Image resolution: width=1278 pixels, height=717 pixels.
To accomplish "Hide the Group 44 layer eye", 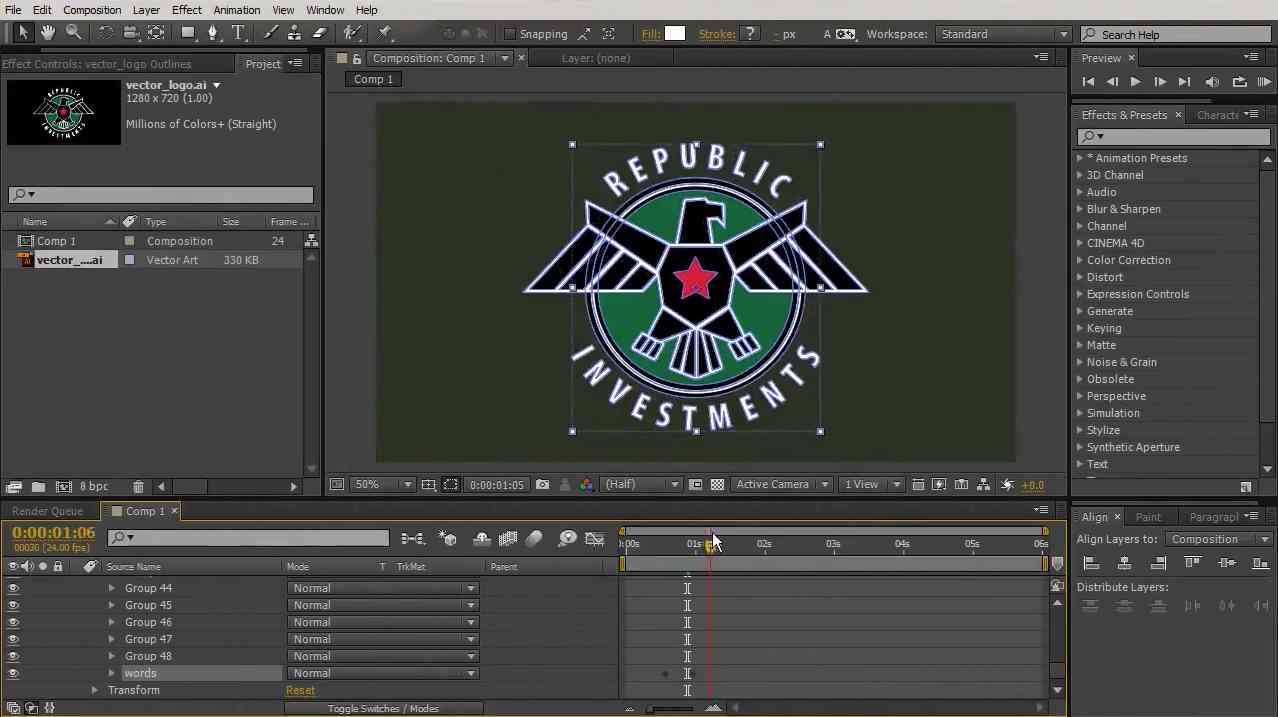I will pos(13,588).
